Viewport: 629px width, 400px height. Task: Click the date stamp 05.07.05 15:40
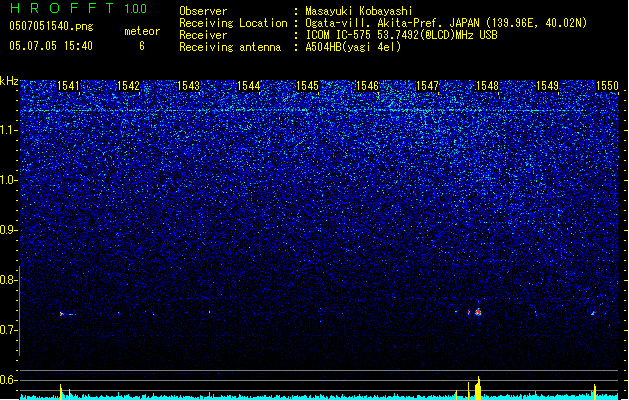[51, 46]
